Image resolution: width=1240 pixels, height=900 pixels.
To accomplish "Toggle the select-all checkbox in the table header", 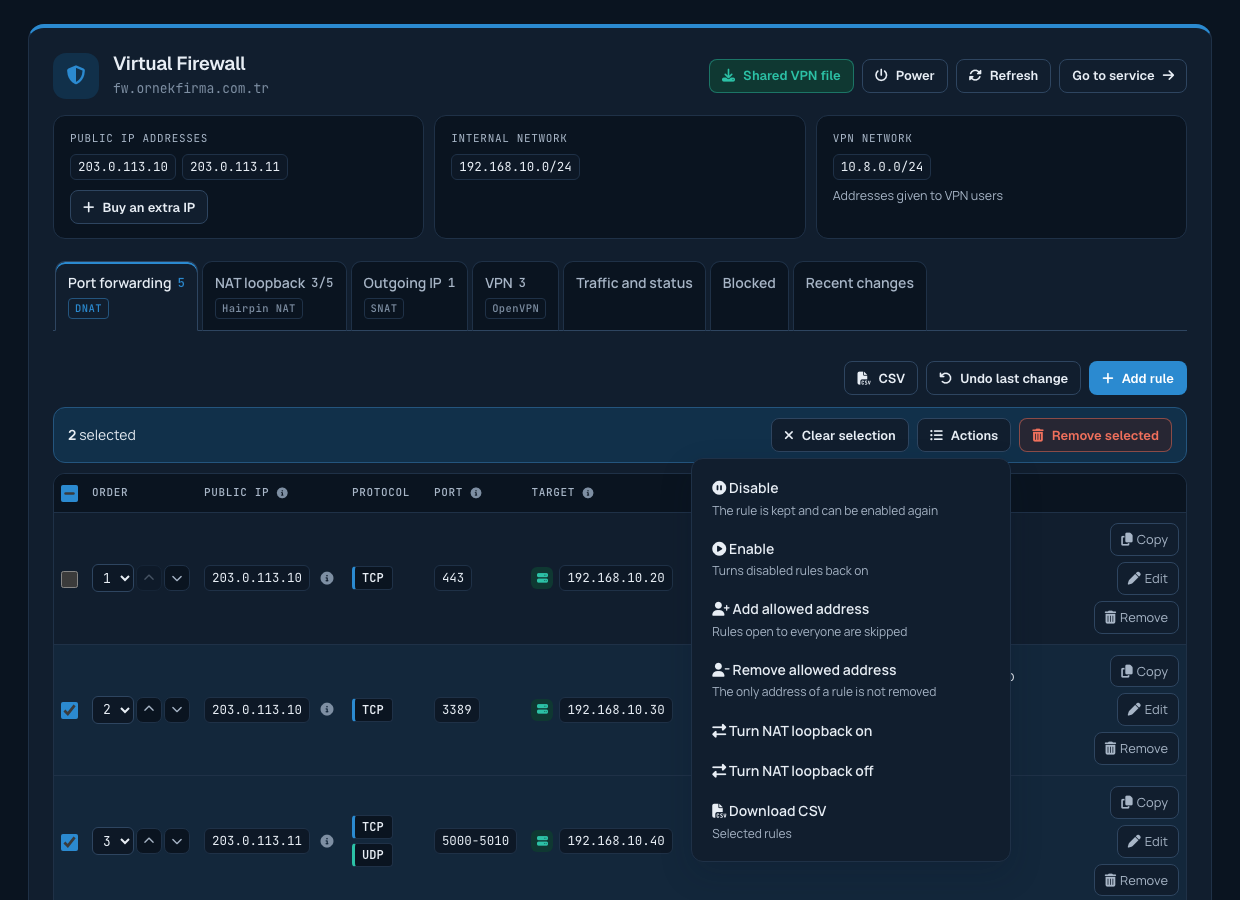I will (x=70, y=493).
